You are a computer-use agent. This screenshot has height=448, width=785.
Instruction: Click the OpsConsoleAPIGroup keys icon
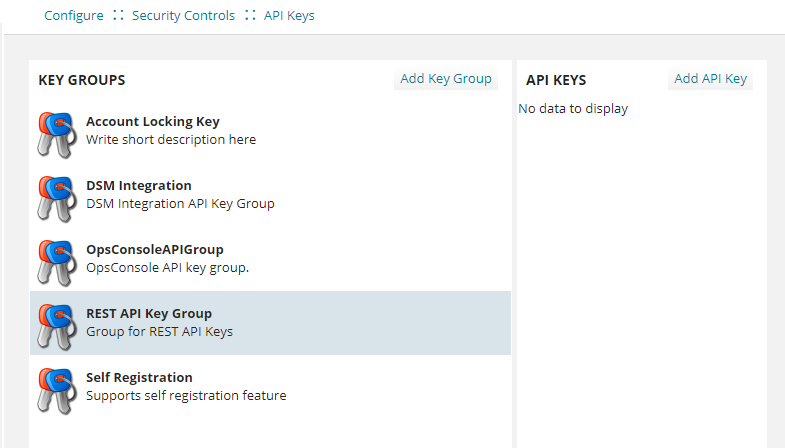tap(56, 262)
